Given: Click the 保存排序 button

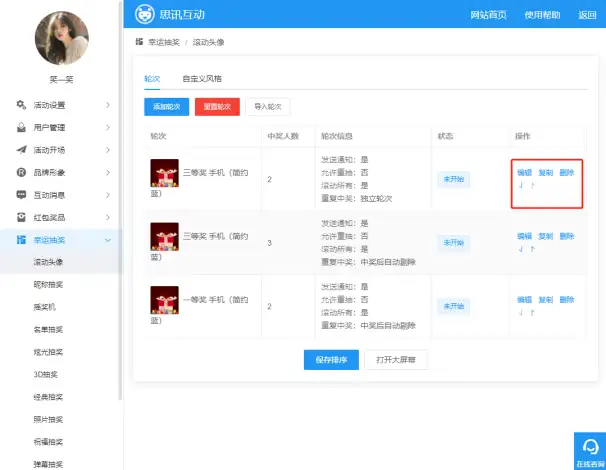Looking at the screenshot, I should pyautogui.click(x=331, y=360).
